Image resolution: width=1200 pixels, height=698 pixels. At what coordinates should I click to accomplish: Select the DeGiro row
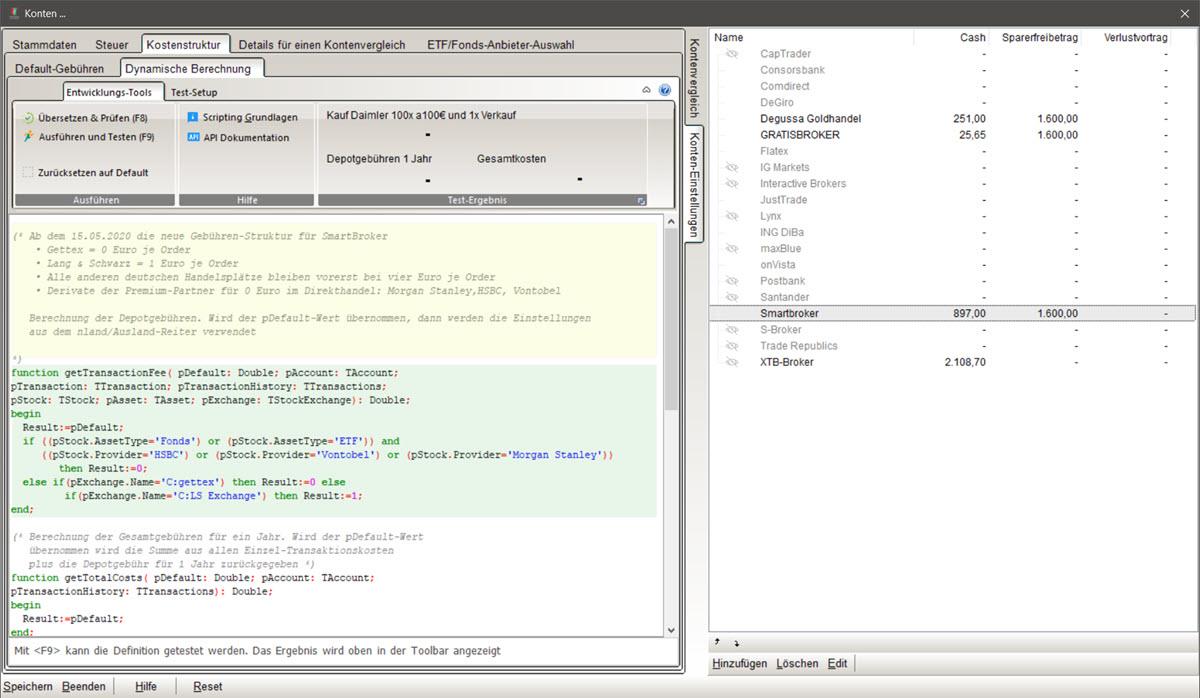coord(952,103)
